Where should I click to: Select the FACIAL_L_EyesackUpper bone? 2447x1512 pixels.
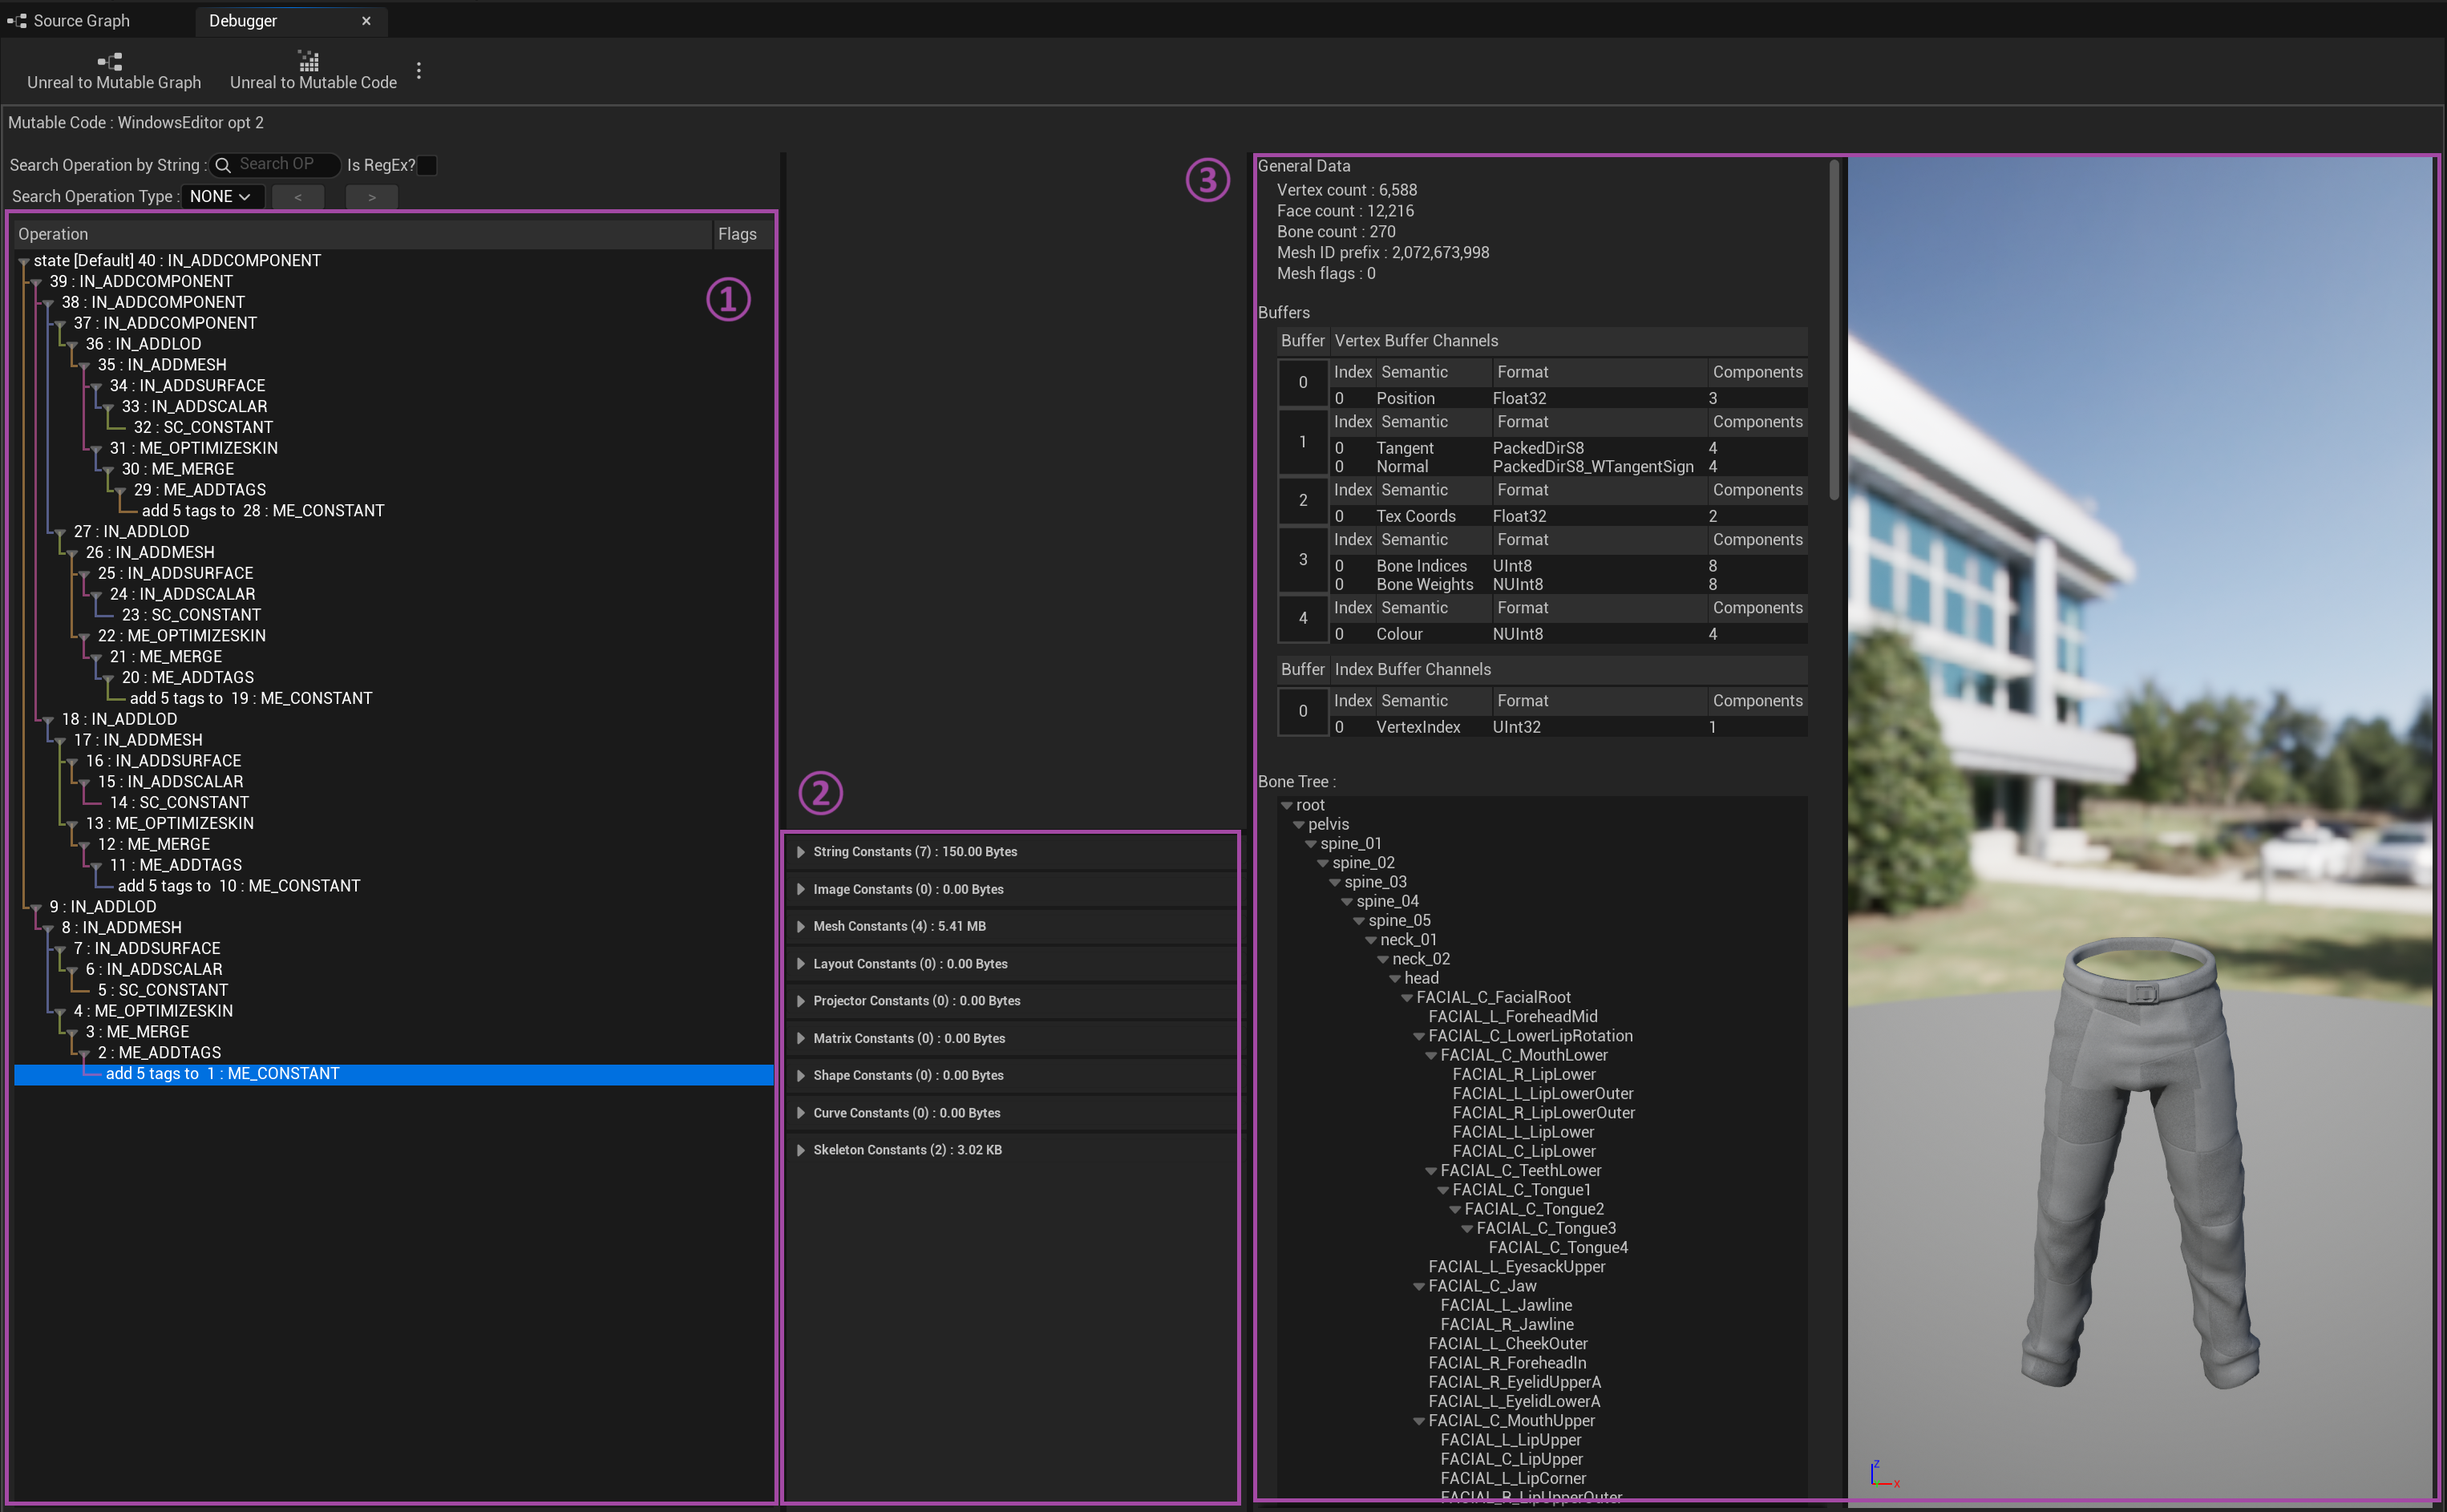point(1517,1267)
